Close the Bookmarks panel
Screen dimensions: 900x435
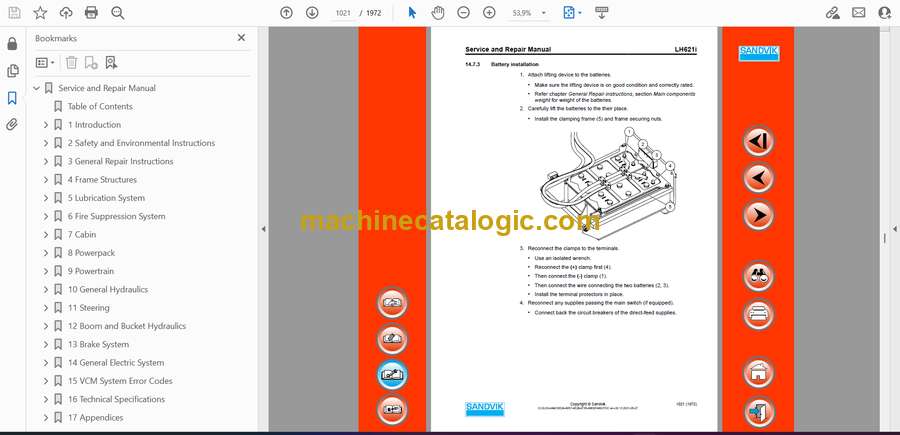pos(241,38)
